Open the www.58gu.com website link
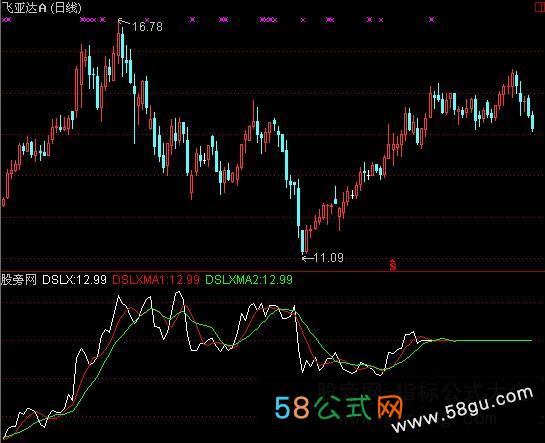The width and height of the screenshot is (545, 443). [x=462, y=410]
